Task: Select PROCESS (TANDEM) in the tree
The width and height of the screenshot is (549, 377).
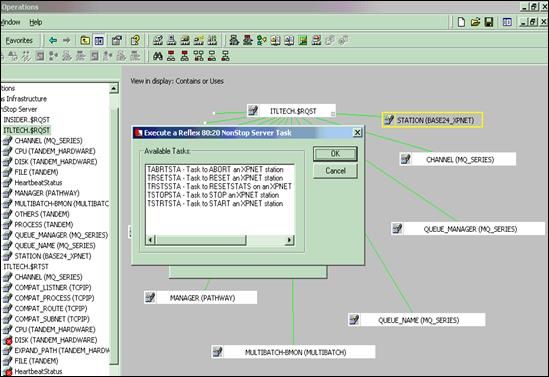Action: click(44, 225)
